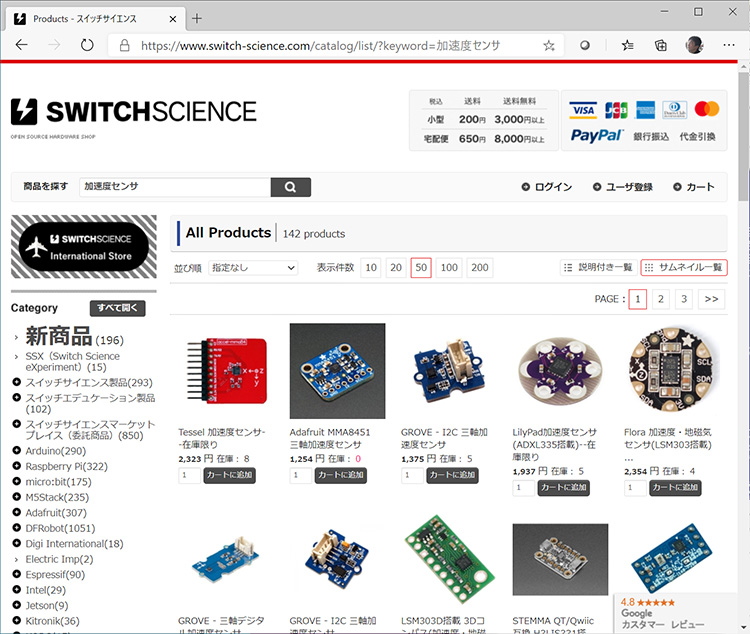Open the Tessel accelerometer product image

click(226, 371)
